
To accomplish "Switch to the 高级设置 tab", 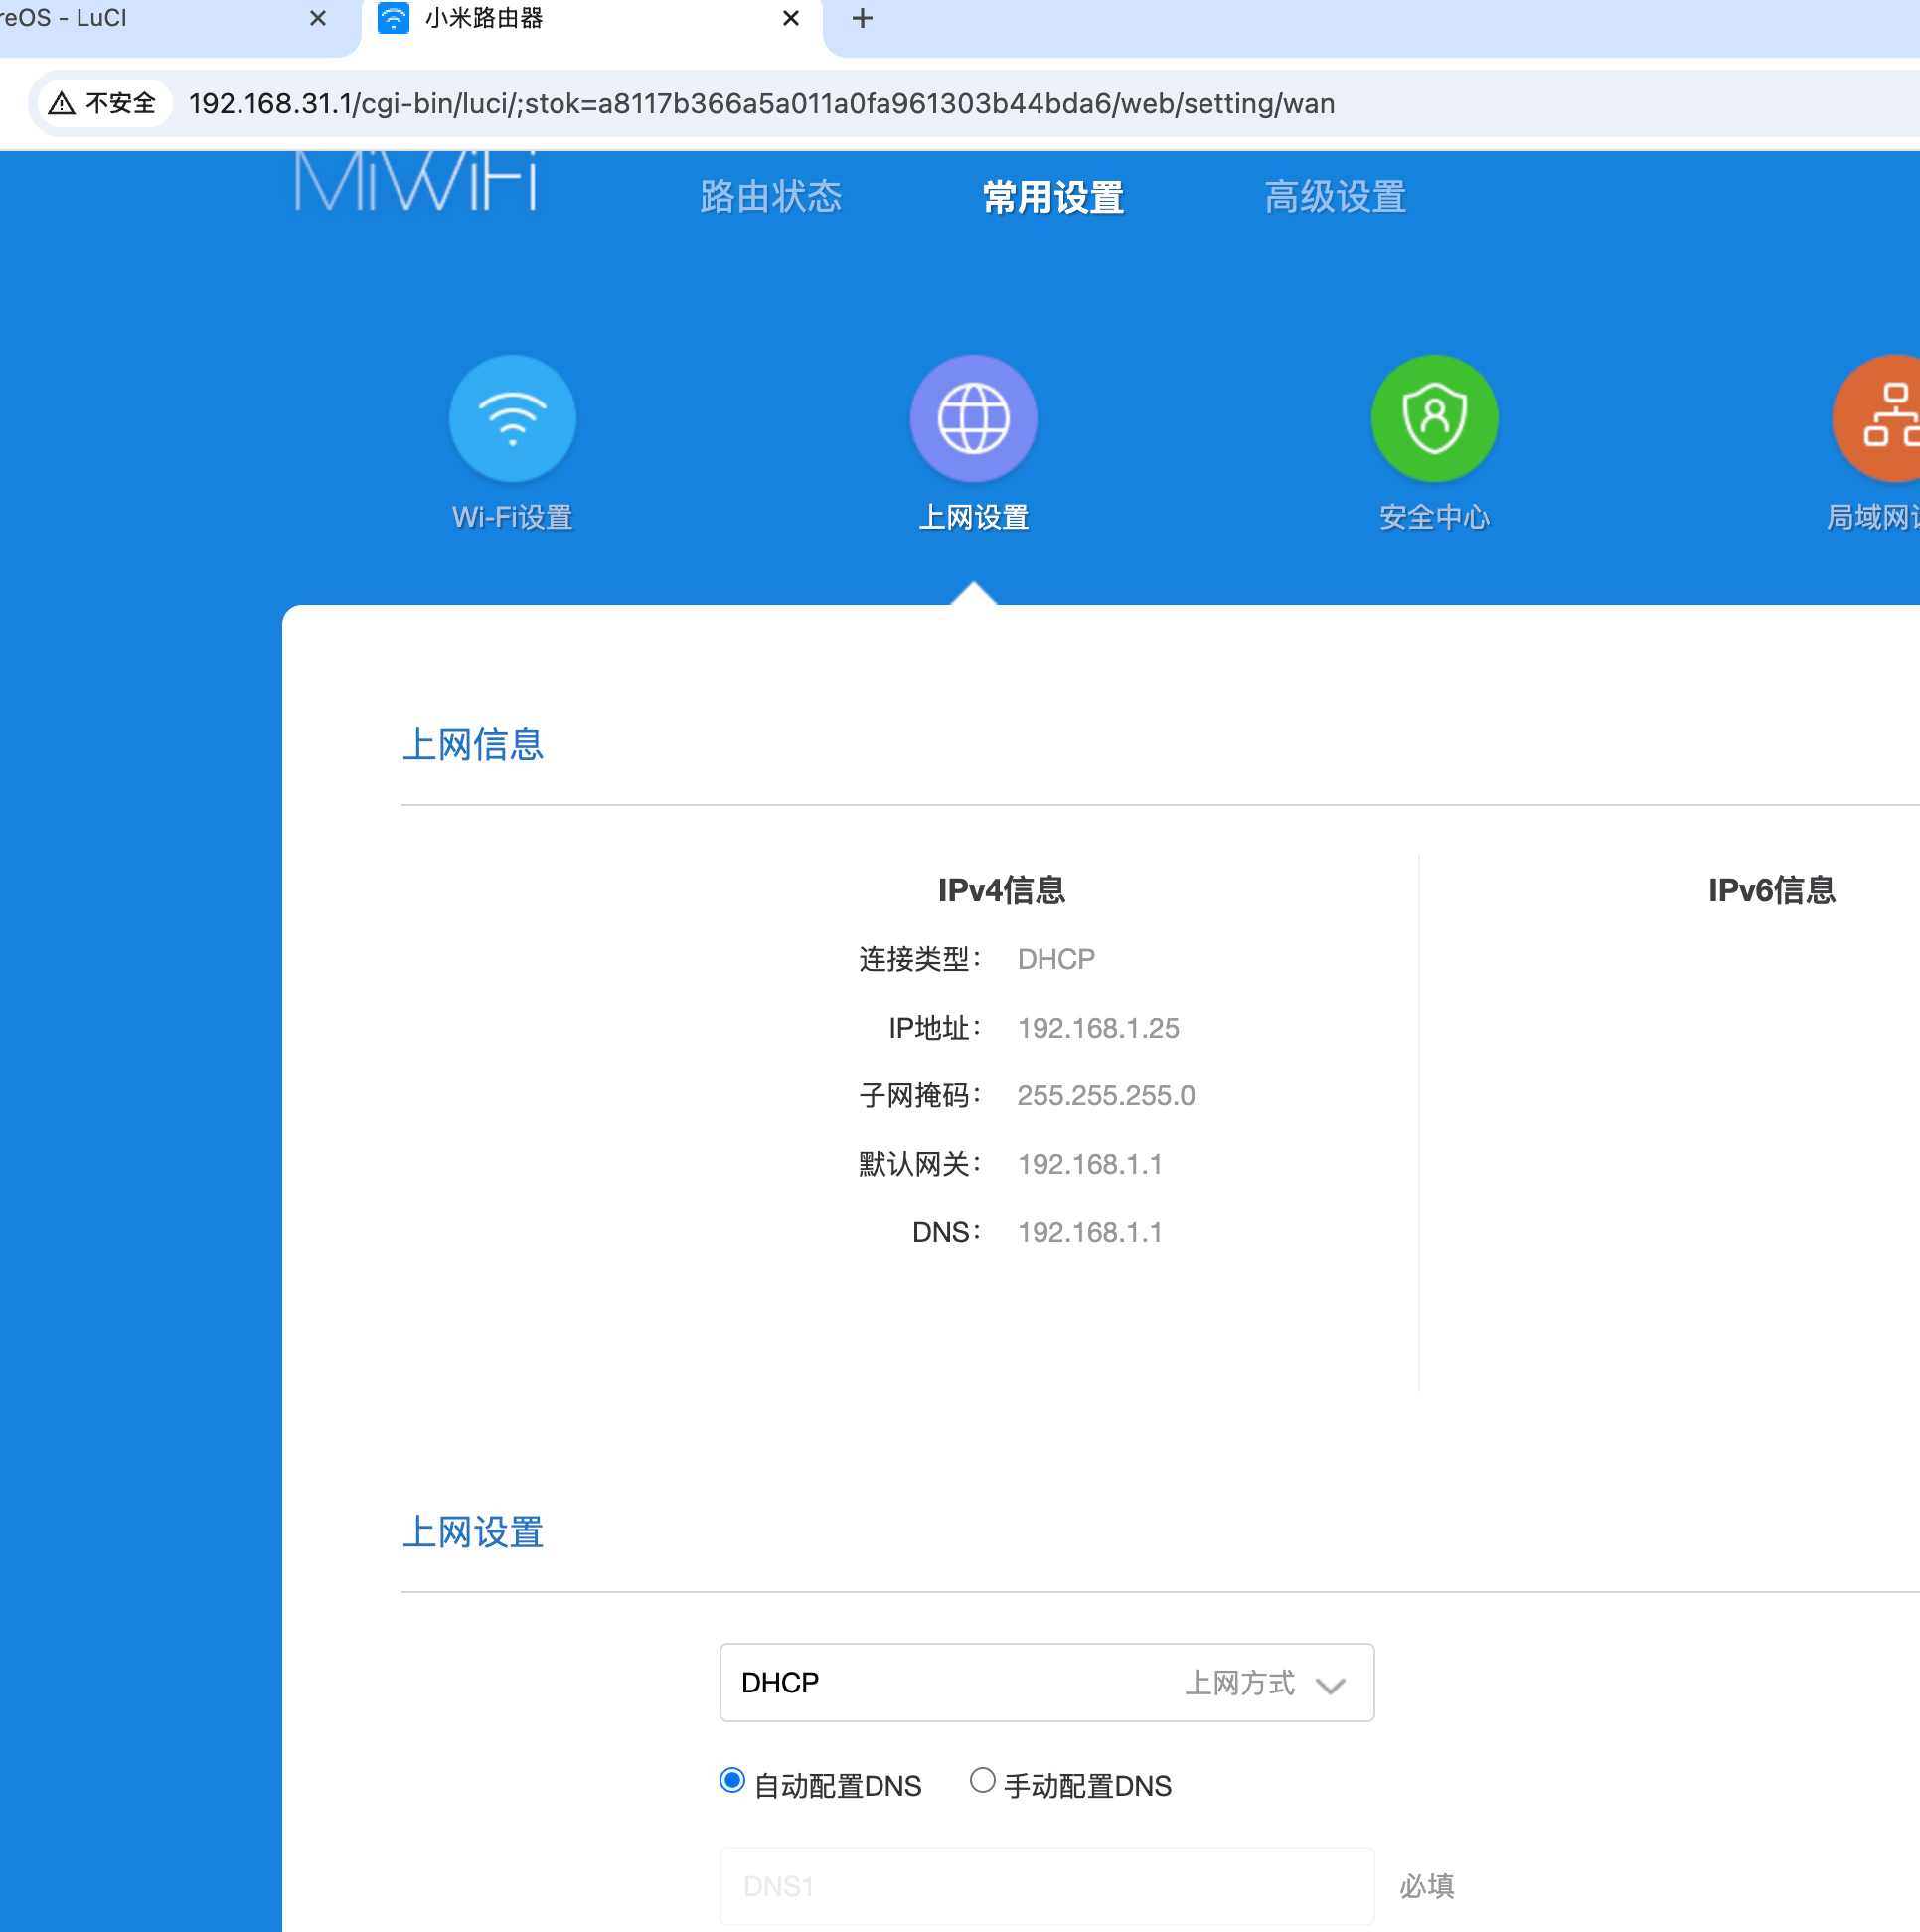I will coord(1335,197).
